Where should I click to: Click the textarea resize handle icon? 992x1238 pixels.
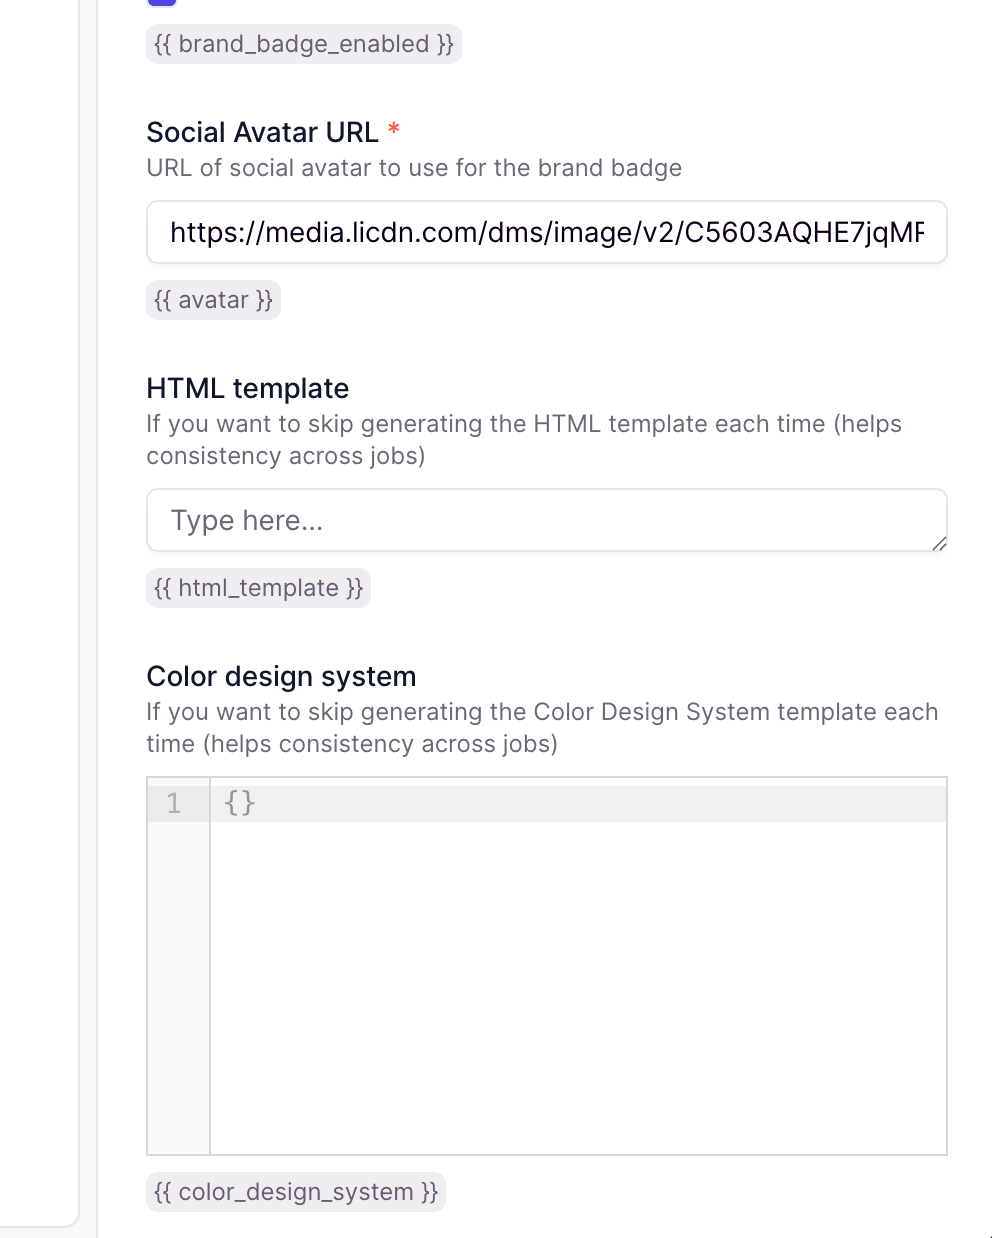coord(940,545)
